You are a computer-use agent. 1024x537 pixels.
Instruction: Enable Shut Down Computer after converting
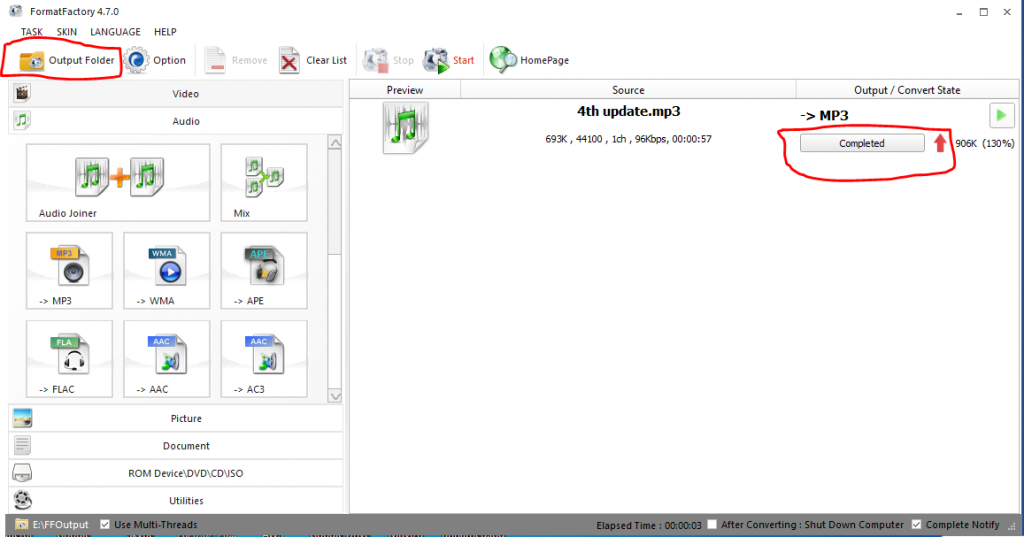click(712, 525)
